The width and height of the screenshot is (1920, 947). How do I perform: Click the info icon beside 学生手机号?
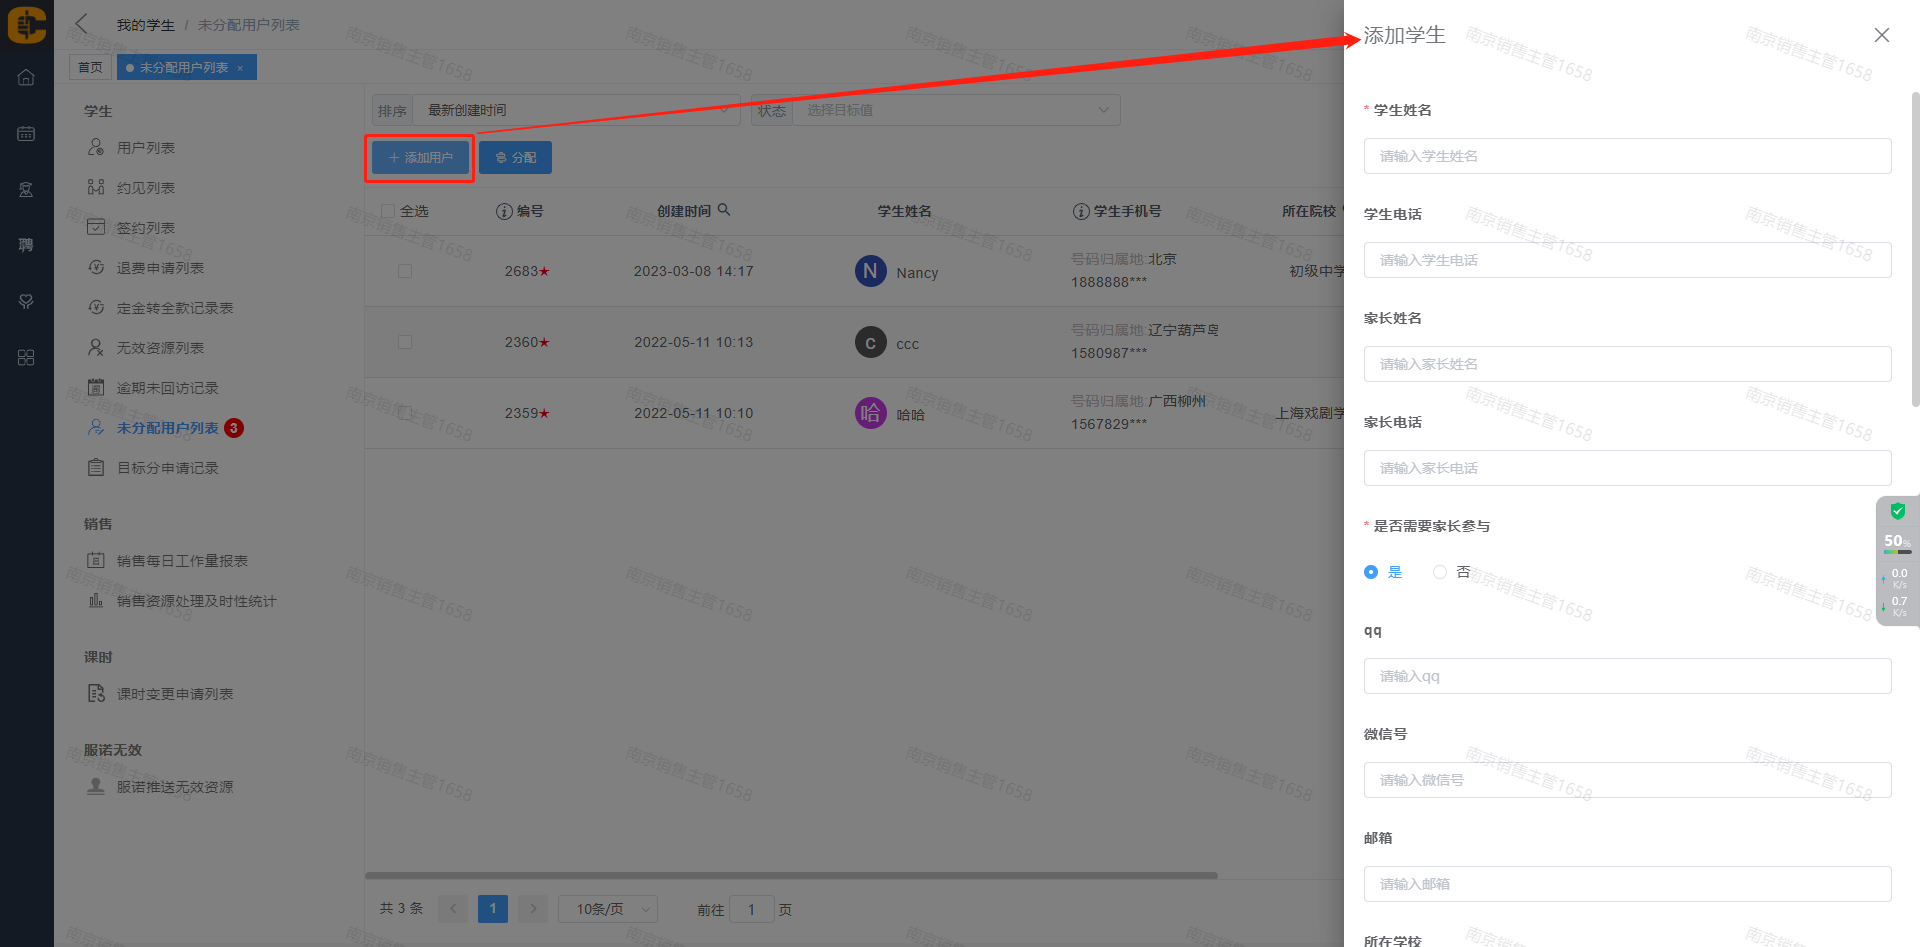1080,212
